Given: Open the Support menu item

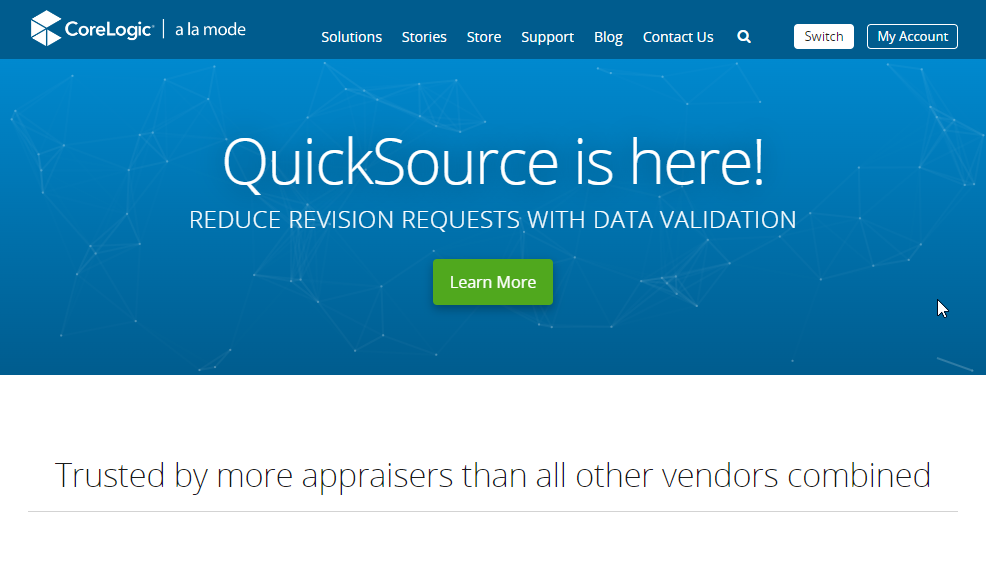Looking at the screenshot, I should coord(547,37).
